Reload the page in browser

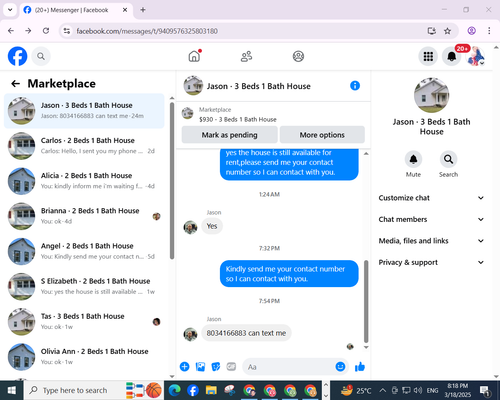pyautogui.click(x=46, y=31)
